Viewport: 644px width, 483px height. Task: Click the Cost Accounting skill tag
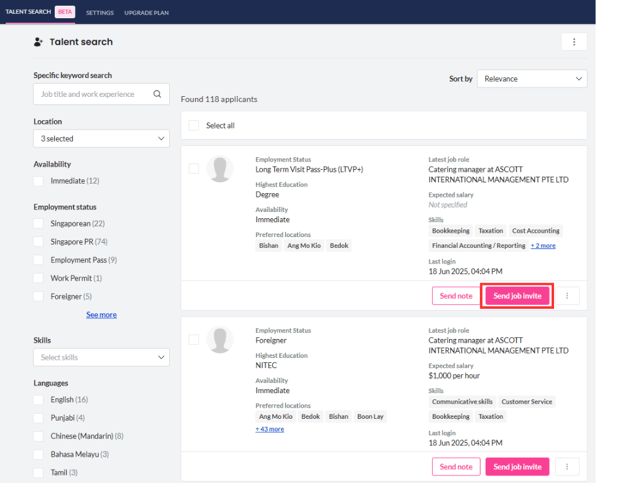pos(536,231)
